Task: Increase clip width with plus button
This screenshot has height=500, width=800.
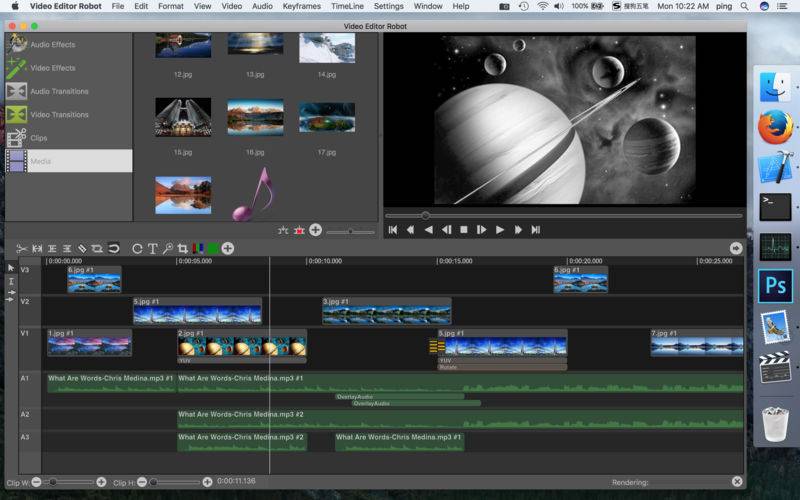Action: 101,482
